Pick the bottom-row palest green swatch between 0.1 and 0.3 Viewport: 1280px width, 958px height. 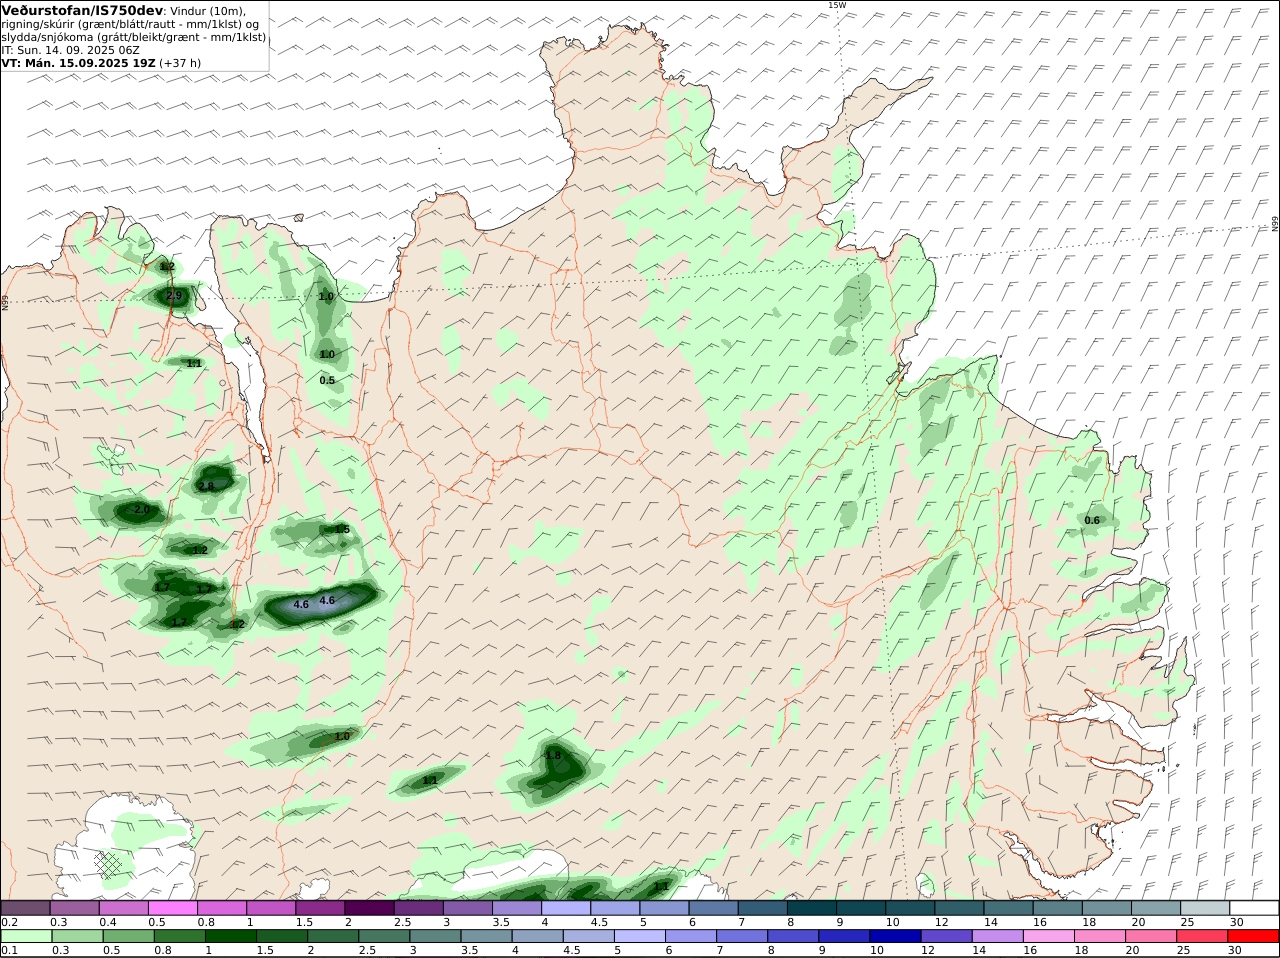[25, 936]
